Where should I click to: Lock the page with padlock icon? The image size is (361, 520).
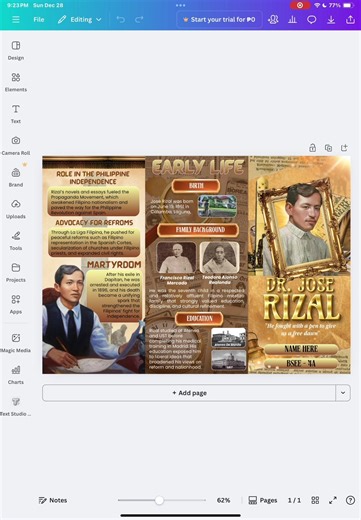[312, 148]
